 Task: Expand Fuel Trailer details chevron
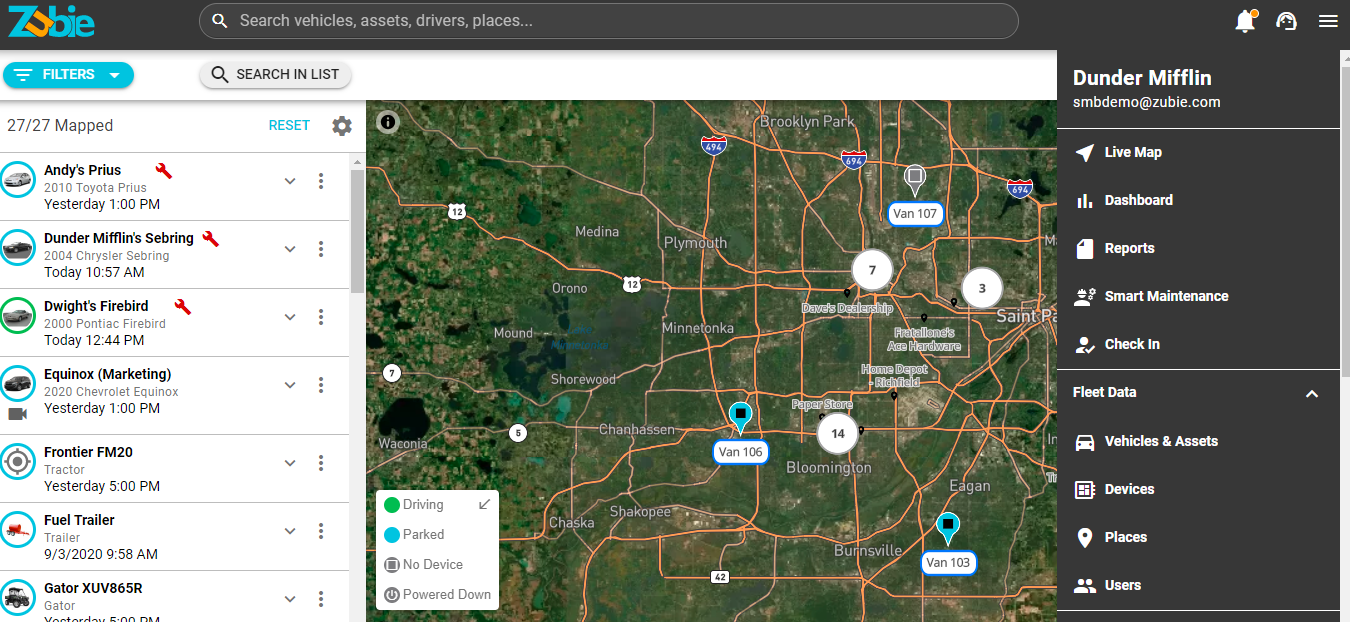click(290, 531)
